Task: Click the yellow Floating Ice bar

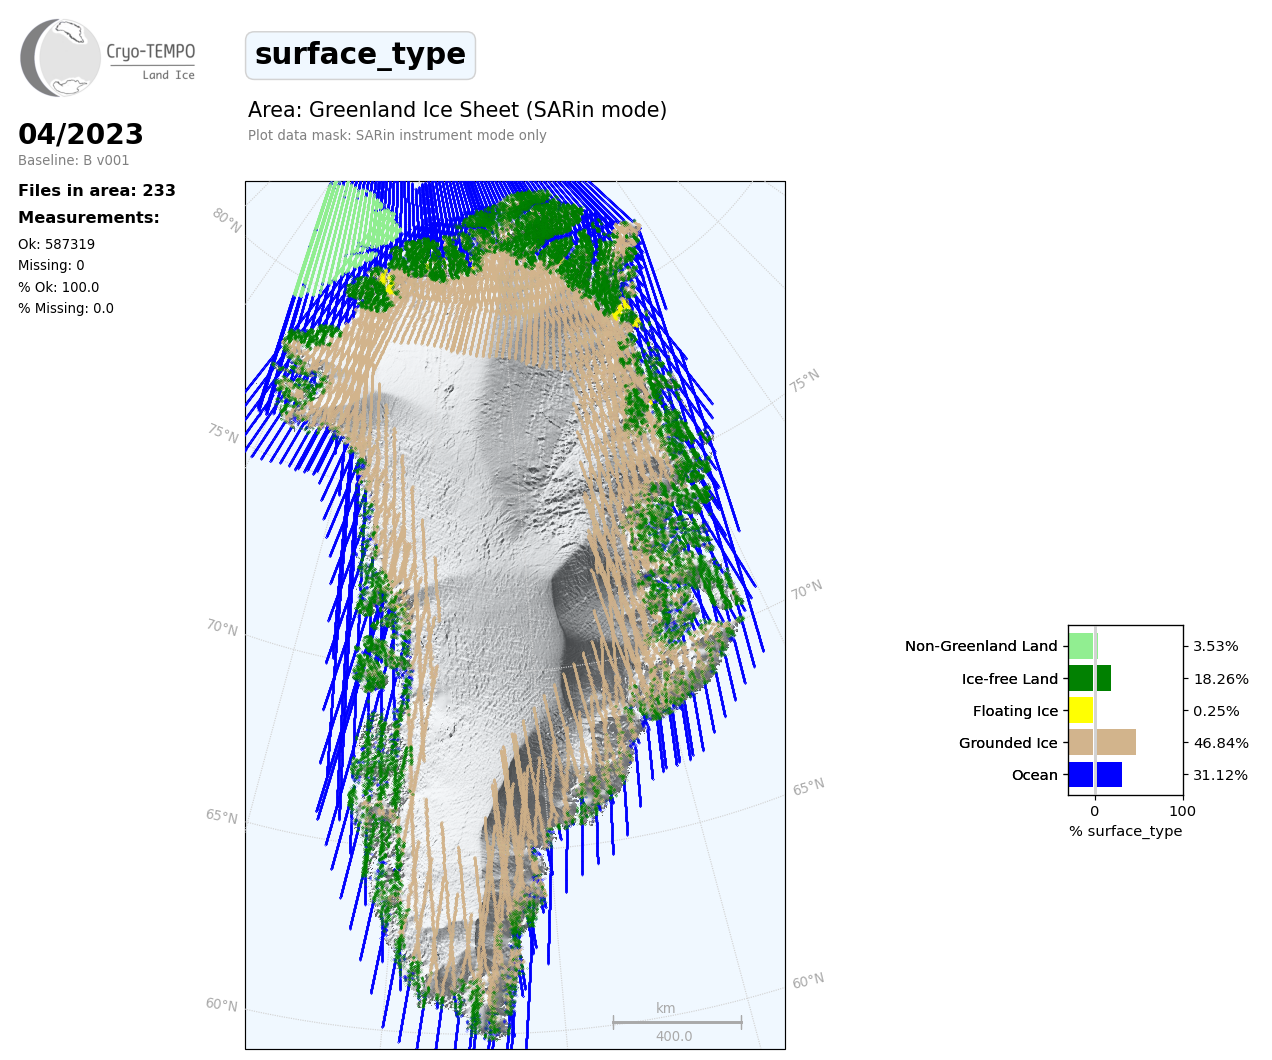Action: click(1082, 710)
